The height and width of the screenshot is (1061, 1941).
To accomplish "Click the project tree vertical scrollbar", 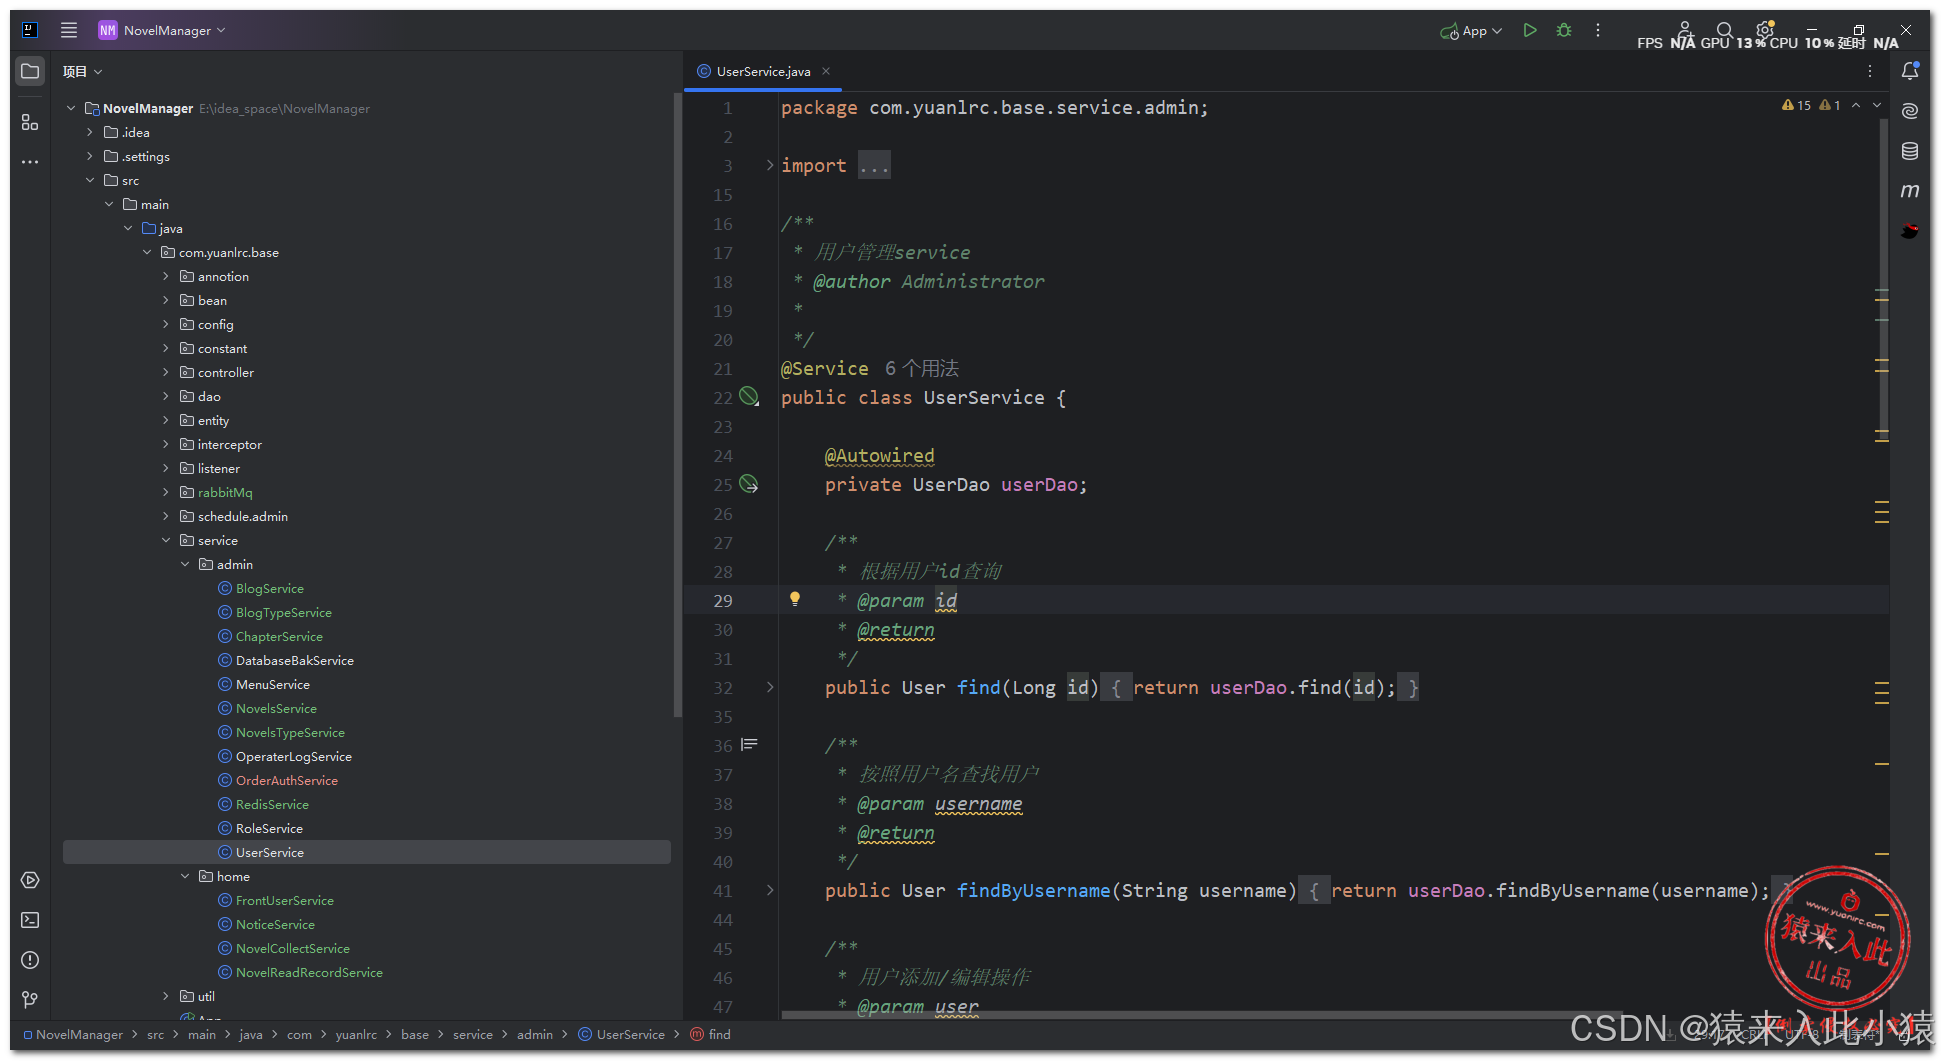I will [677, 405].
